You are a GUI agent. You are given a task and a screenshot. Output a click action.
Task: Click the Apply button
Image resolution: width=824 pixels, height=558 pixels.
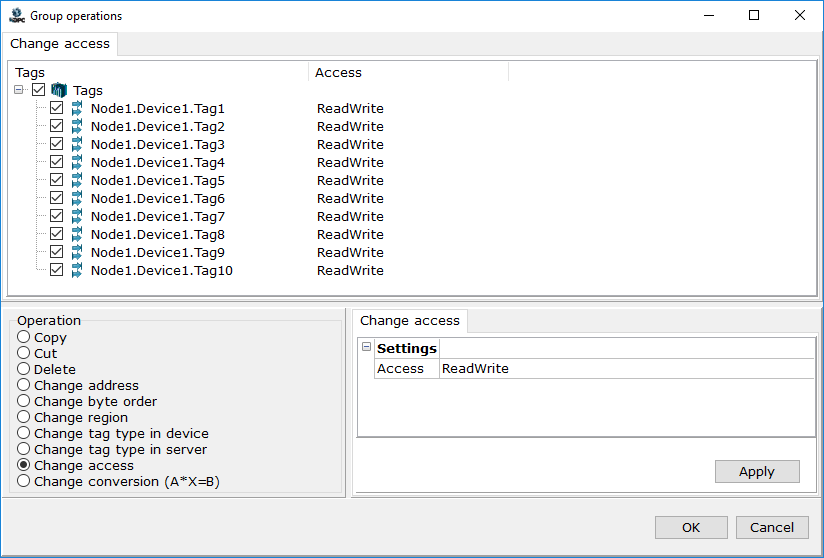coord(757,472)
